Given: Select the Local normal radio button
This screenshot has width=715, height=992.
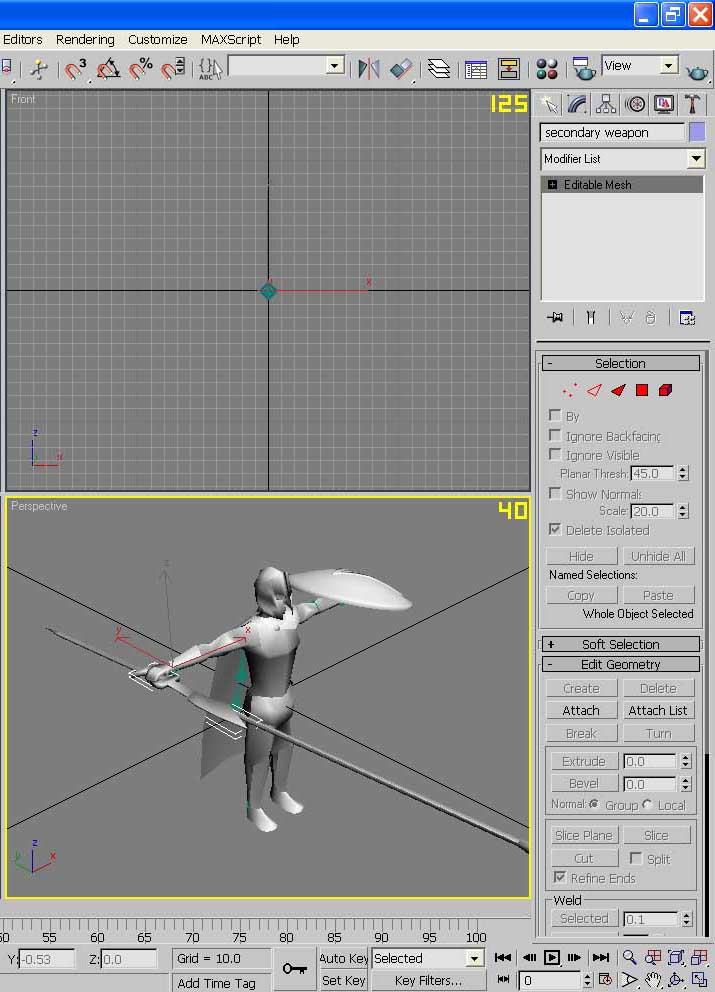Looking at the screenshot, I should 647,804.
